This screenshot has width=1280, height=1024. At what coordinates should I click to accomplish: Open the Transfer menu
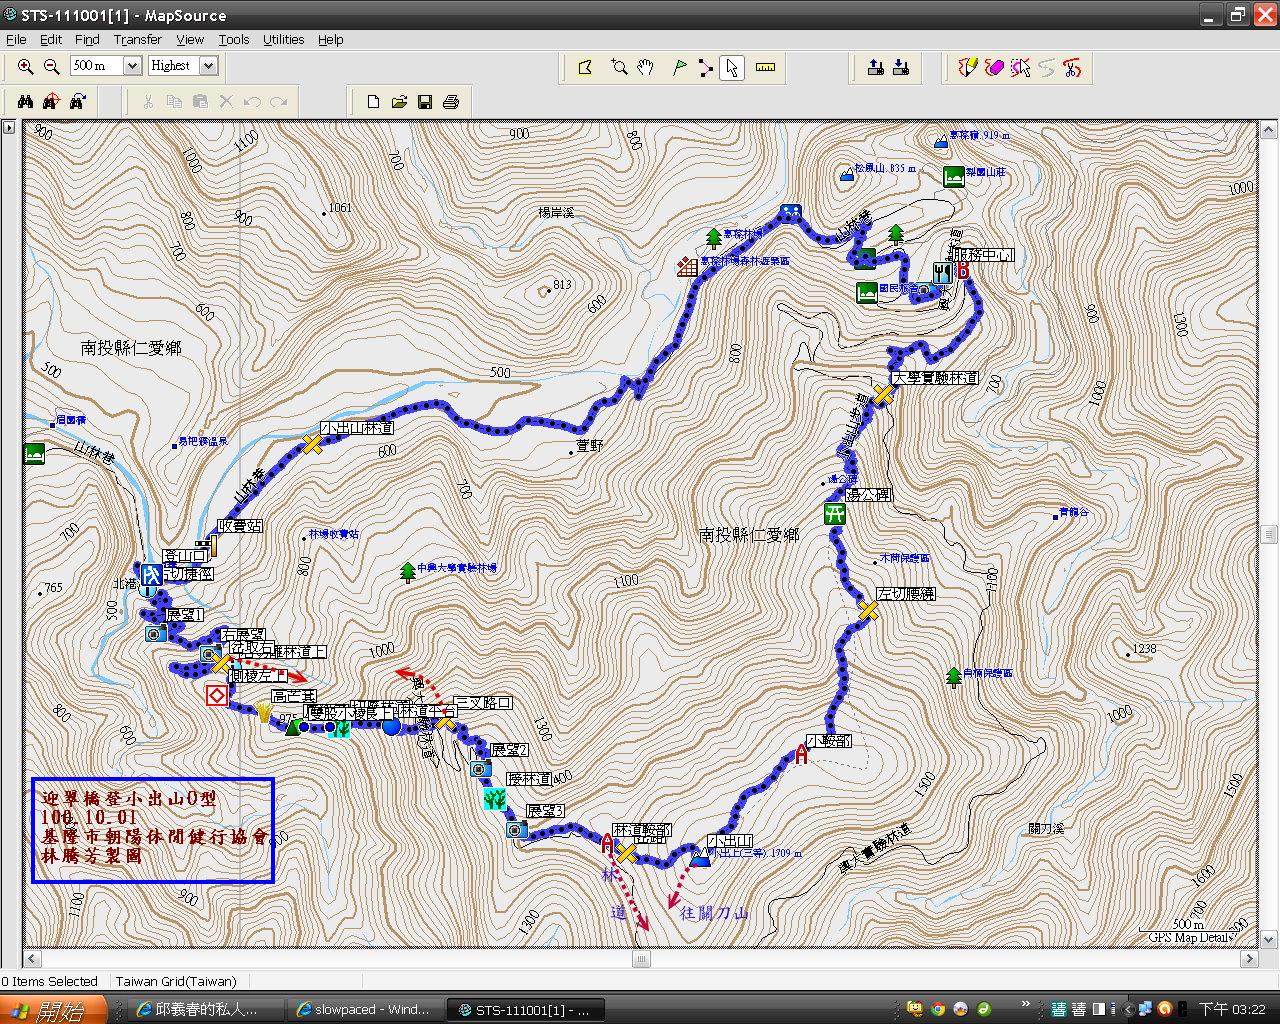coord(137,40)
